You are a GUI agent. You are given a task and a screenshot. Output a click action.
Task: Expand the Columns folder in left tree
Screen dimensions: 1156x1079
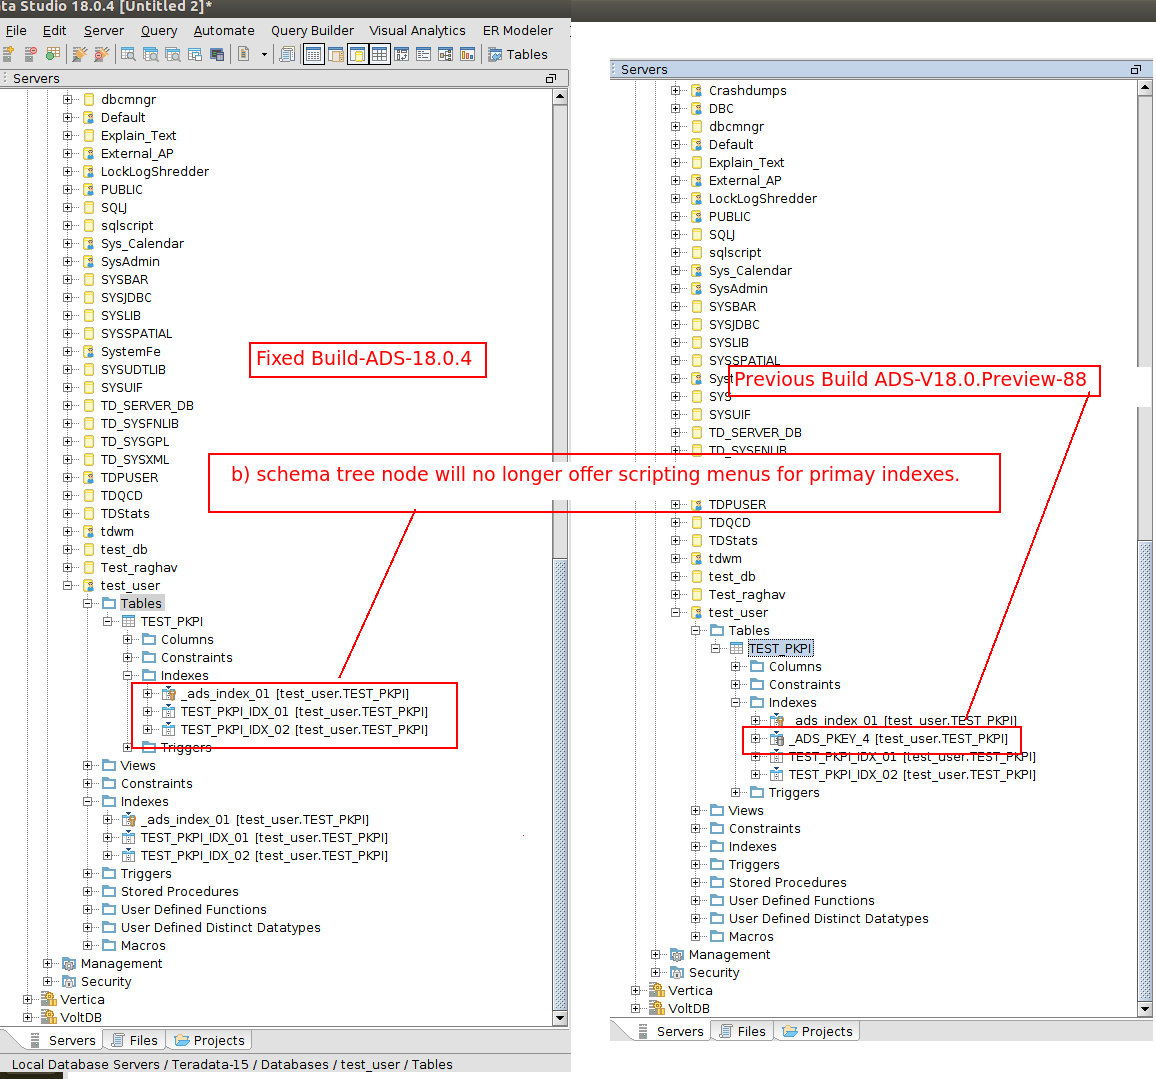click(x=128, y=639)
